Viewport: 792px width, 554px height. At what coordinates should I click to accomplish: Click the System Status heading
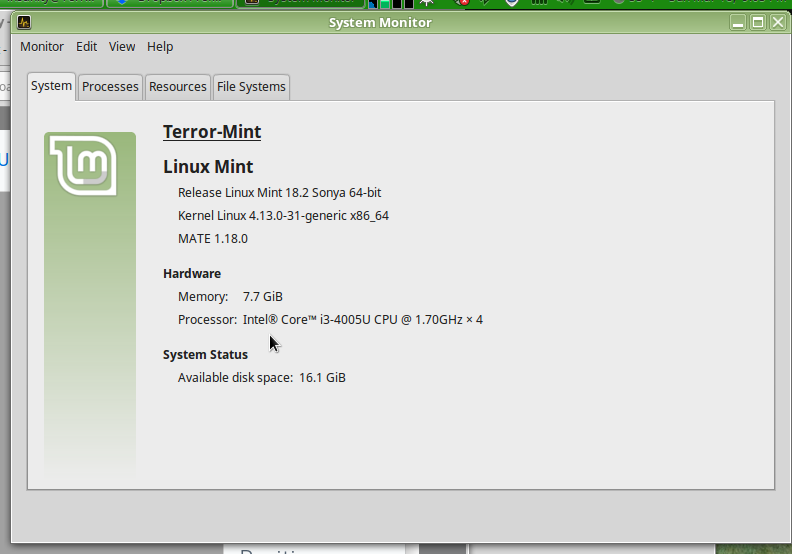click(x=205, y=355)
